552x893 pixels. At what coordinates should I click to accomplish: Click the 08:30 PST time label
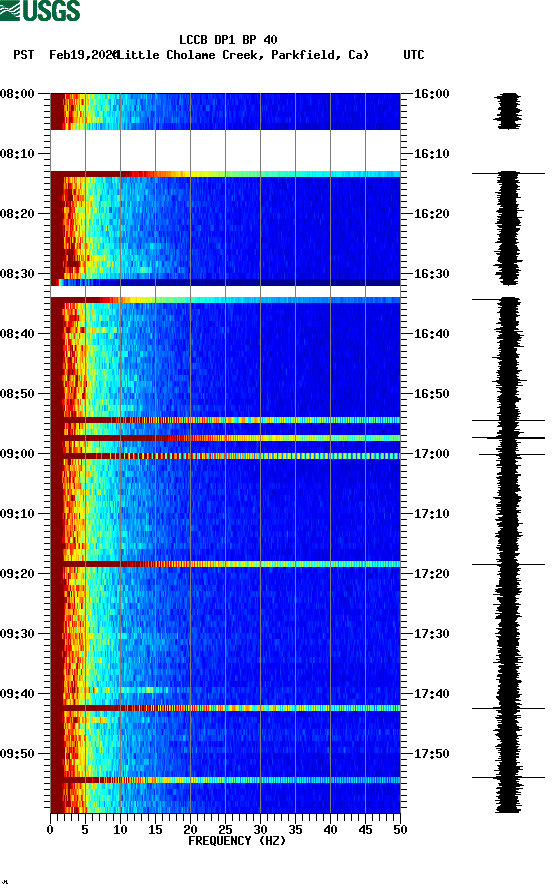pyautogui.click(x=17, y=273)
